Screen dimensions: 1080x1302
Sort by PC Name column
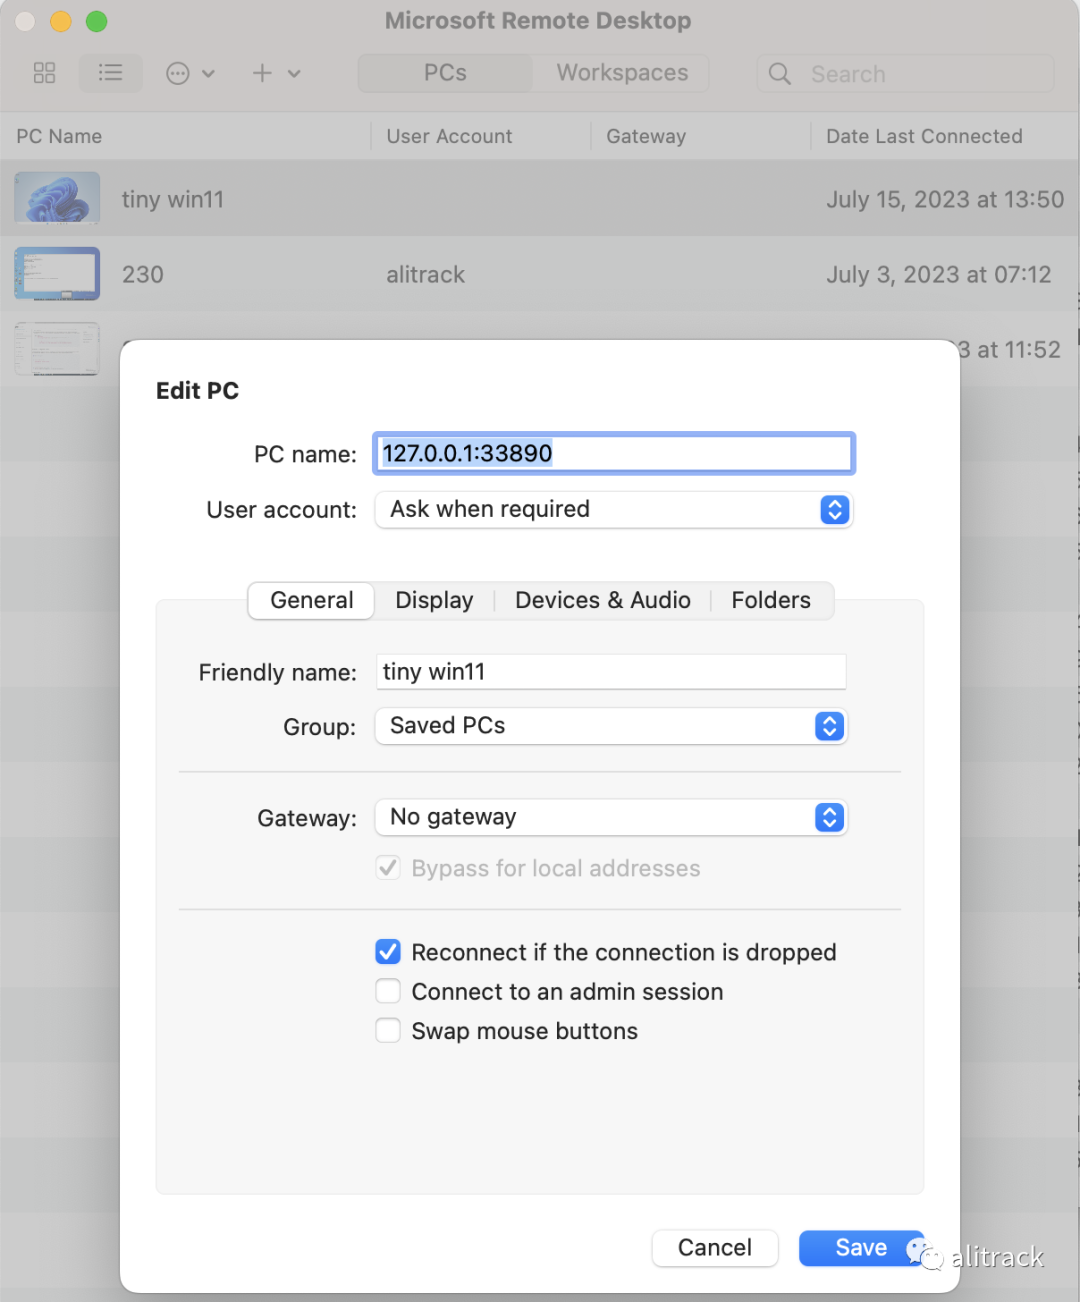[x=59, y=136]
